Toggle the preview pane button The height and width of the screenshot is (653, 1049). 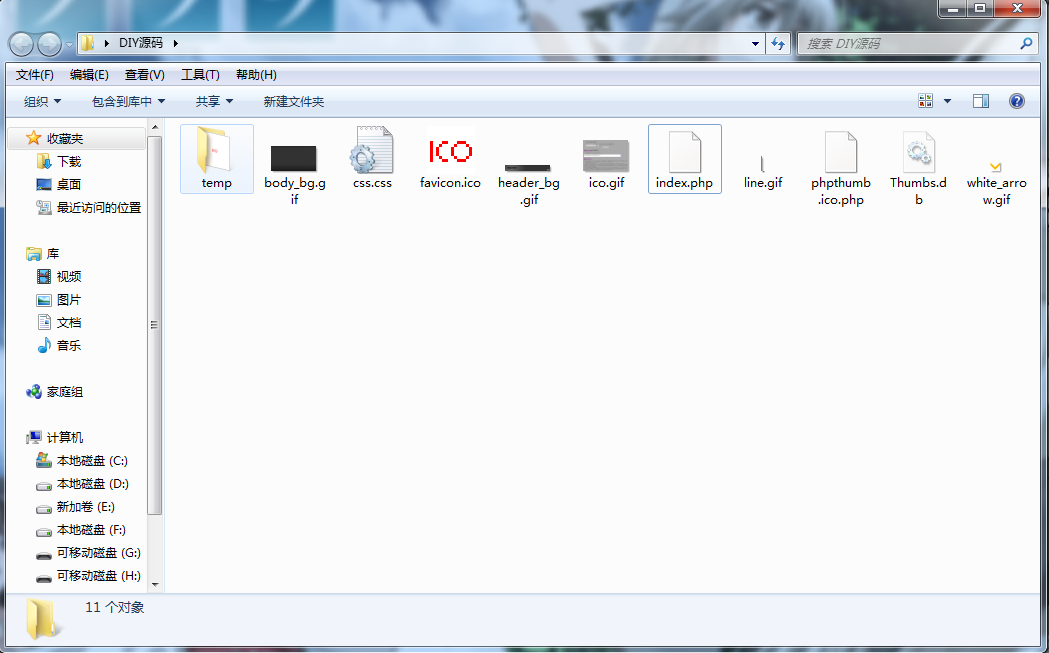981,101
